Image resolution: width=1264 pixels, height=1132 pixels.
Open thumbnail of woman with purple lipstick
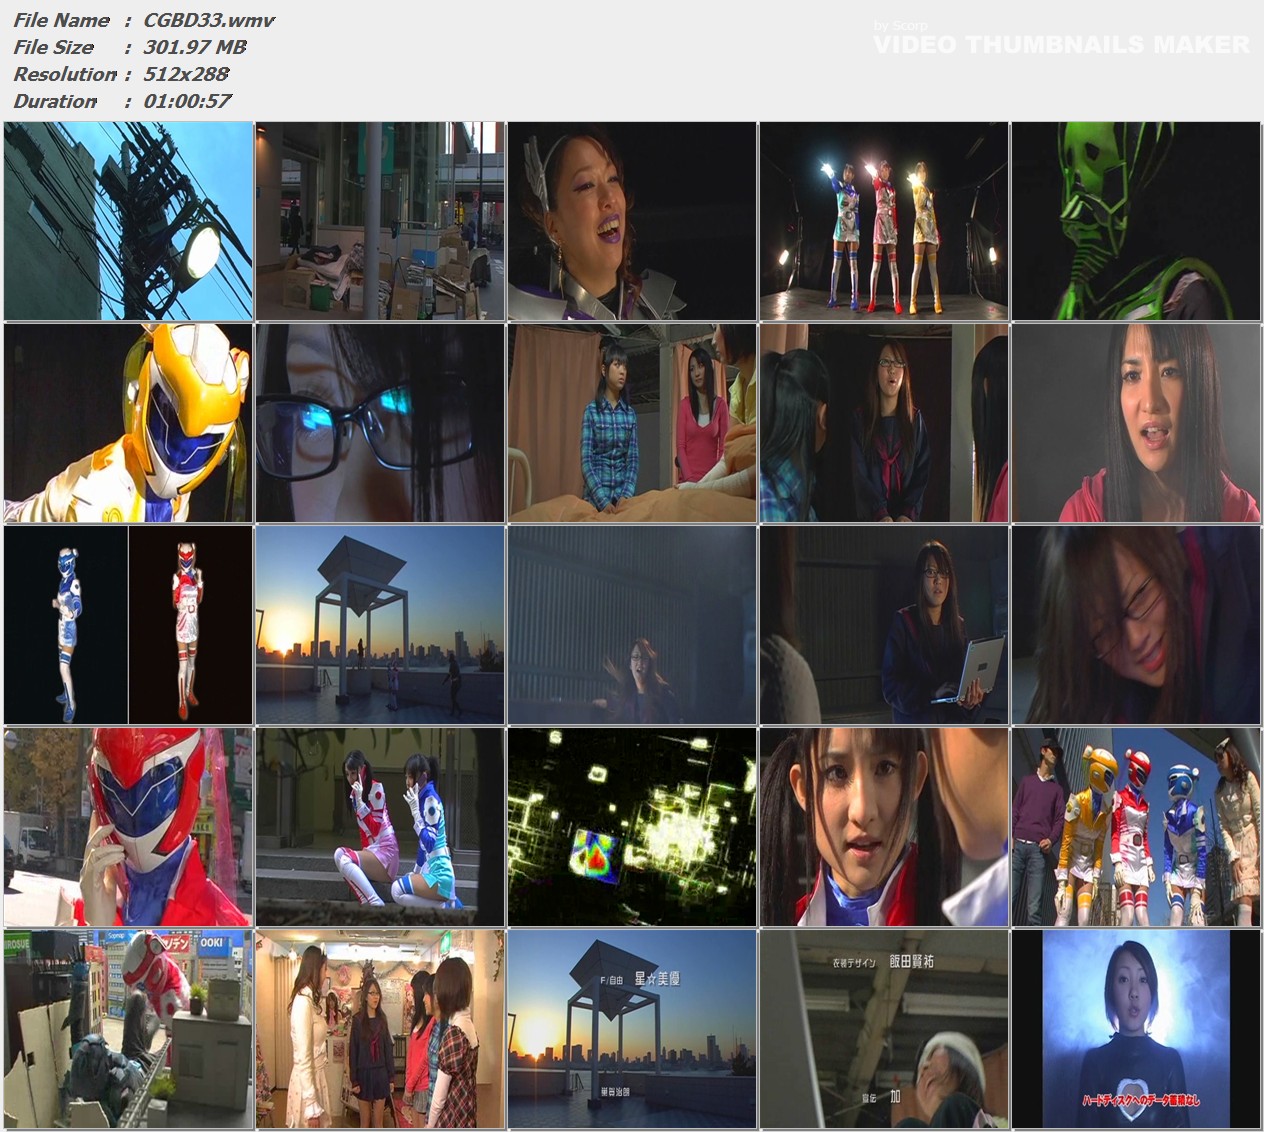pyautogui.click(x=632, y=221)
